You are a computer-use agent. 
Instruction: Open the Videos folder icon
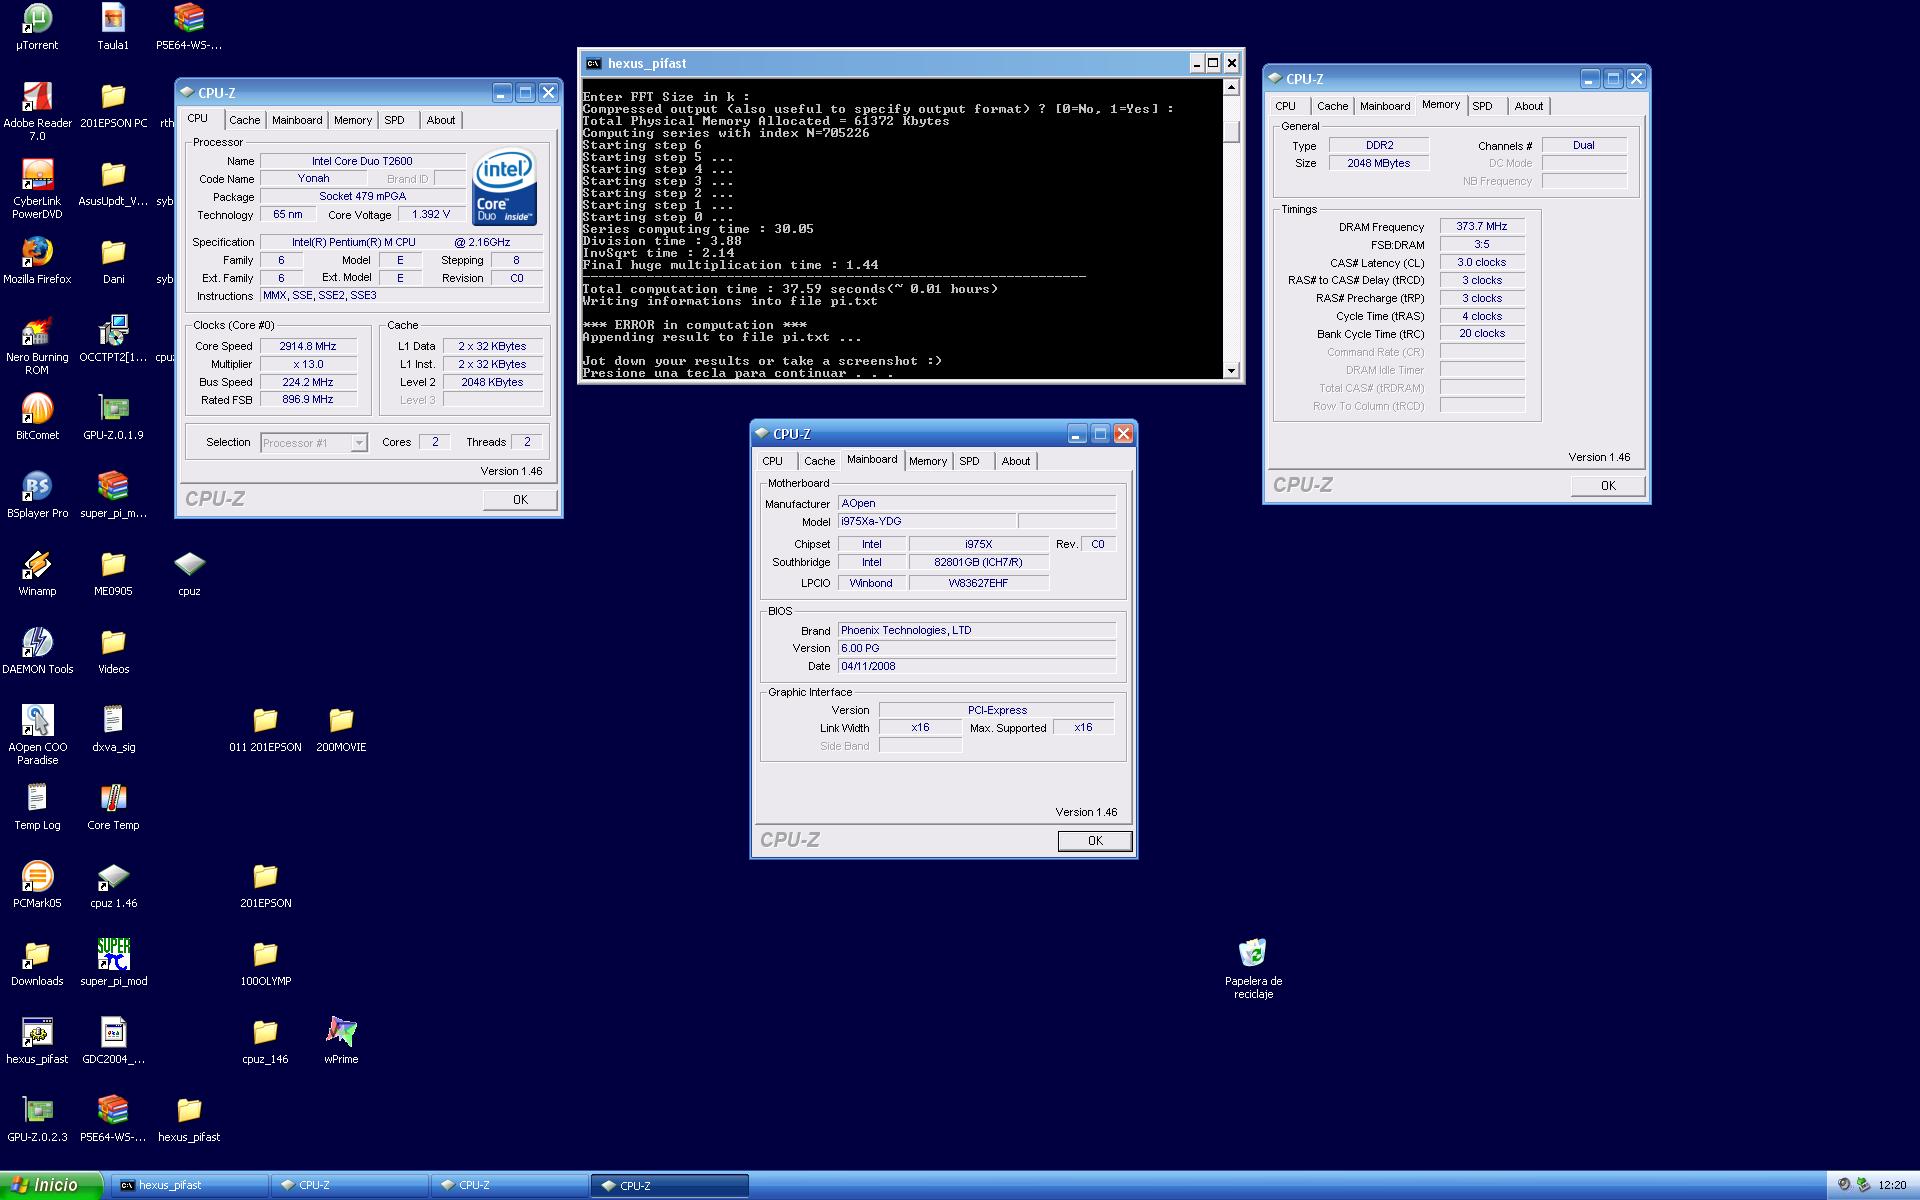click(x=113, y=650)
